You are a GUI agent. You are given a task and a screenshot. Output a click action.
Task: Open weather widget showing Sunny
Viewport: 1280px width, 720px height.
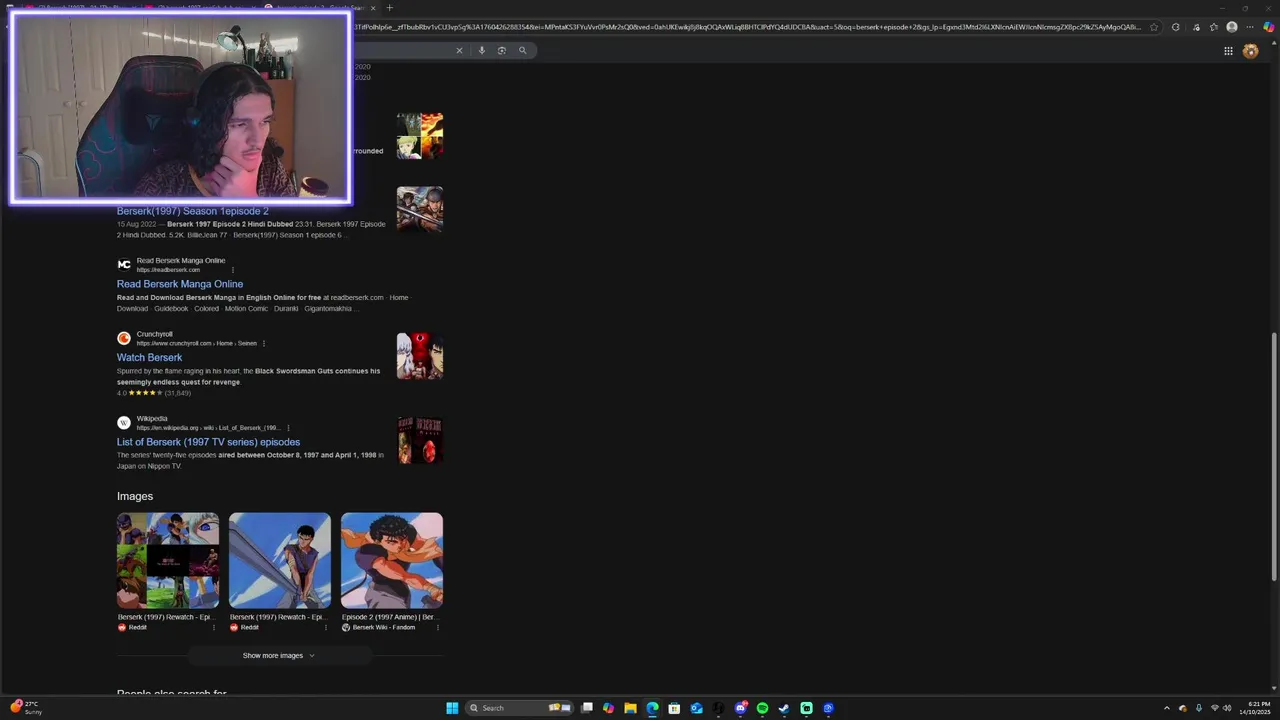[26, 708]
